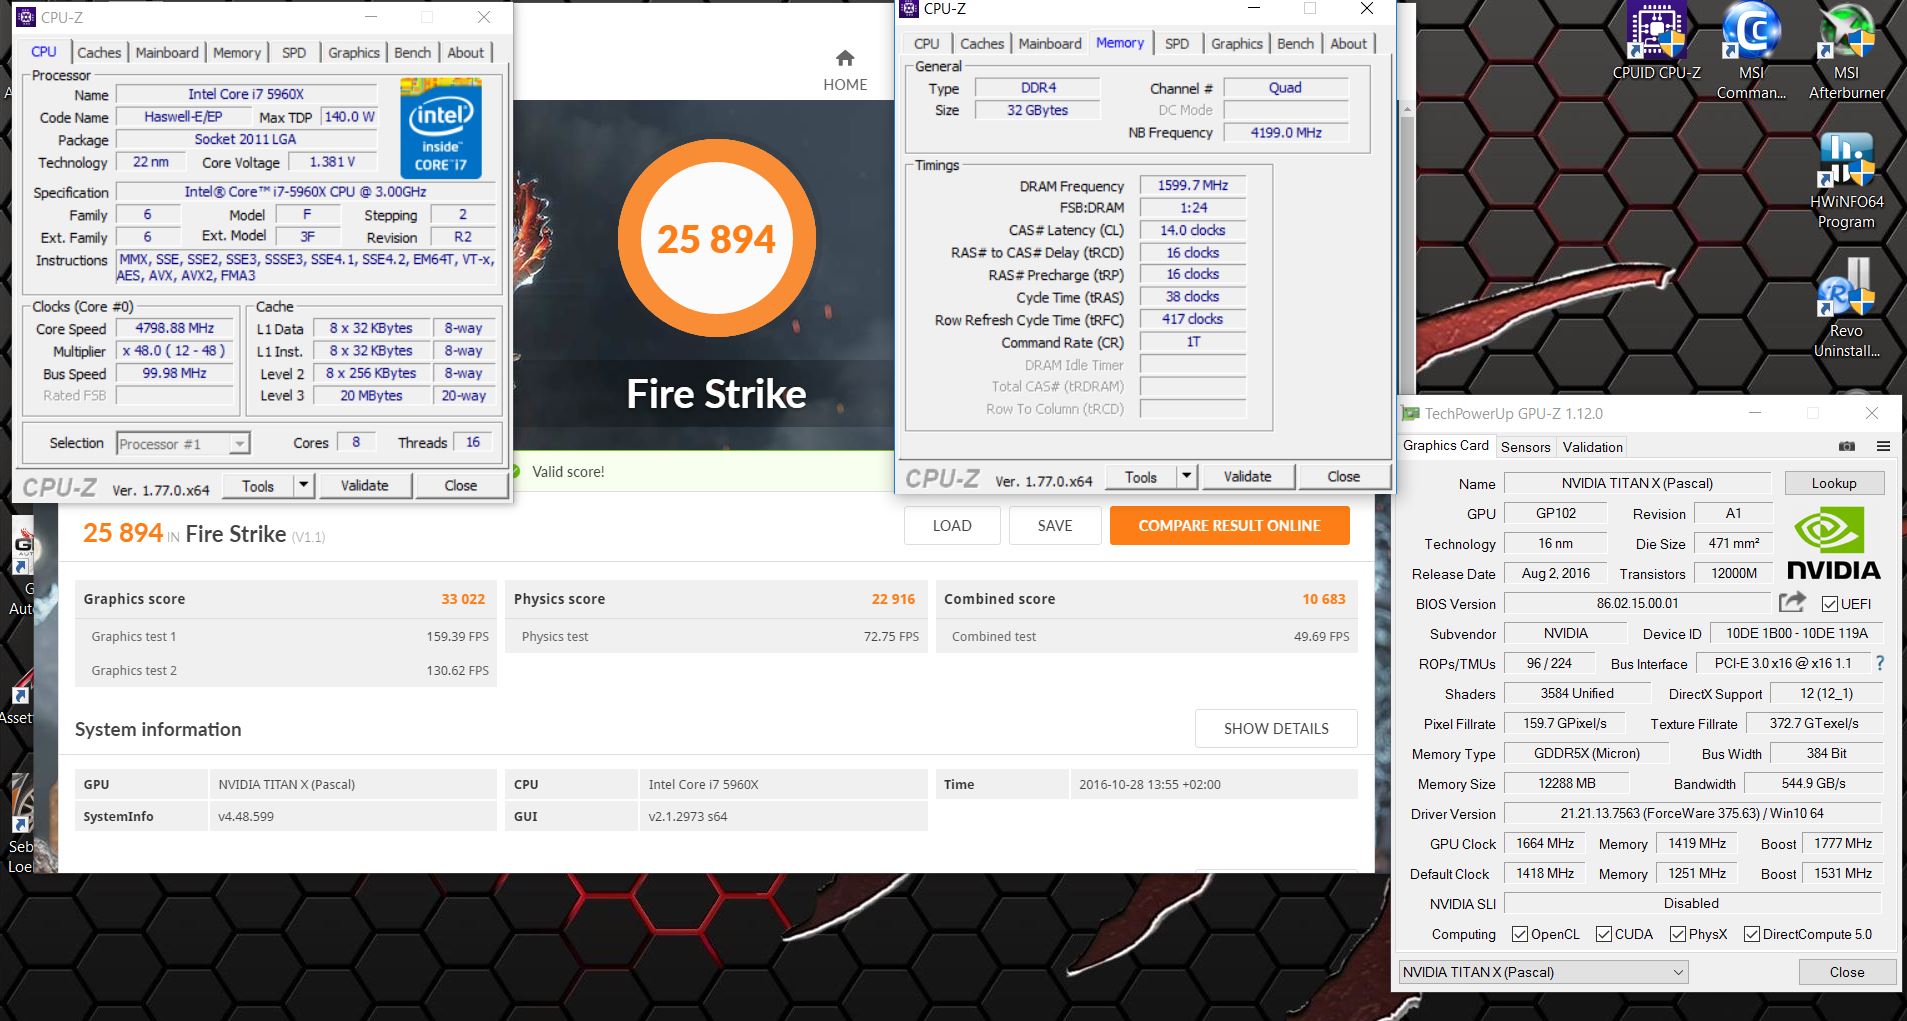Click the NVIDIA logo in GPU-Z
Image resolution: width=1907 pixels, height=1021 pixels.
pos(1833,542)
